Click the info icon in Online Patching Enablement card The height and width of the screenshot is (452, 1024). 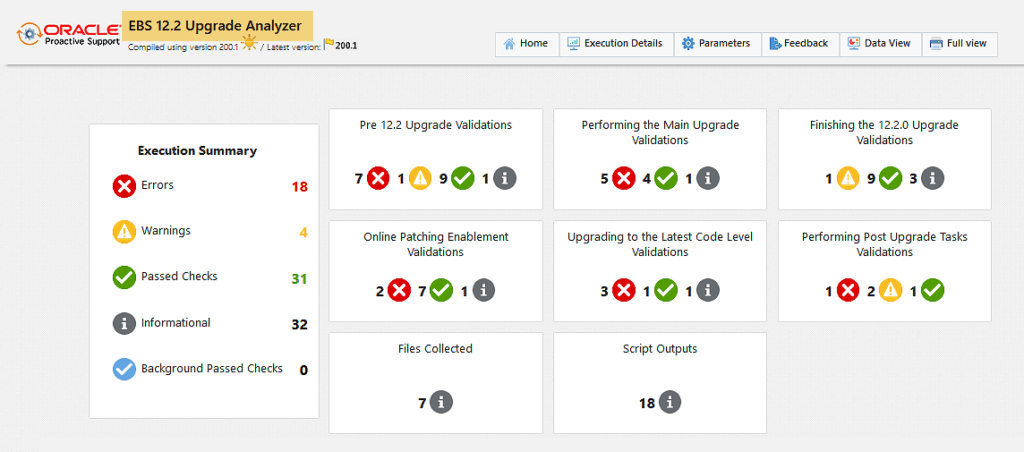point(483,291)
